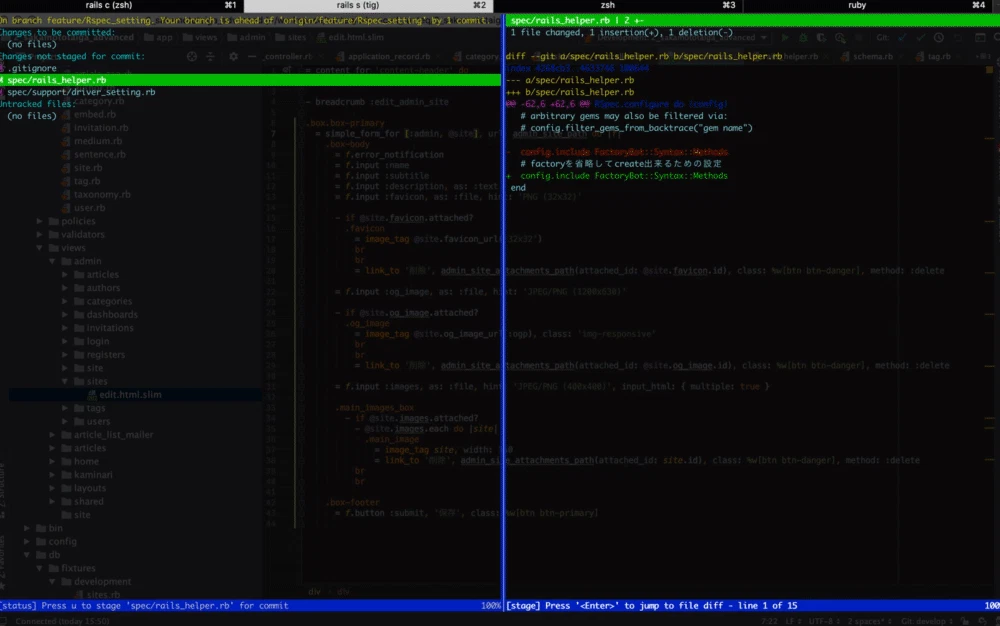The height and width of the screenshot is (626, 1000).
Task: Expand the dashboards folder arrow
Action: click(x=65, y=315)
